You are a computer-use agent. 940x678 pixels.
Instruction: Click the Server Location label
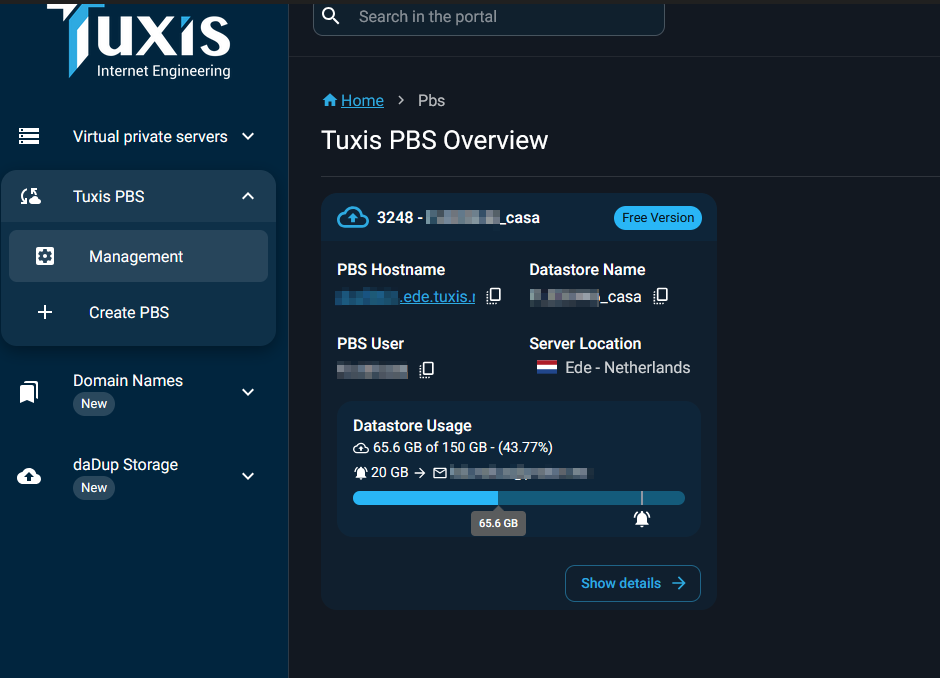[585, 343]
